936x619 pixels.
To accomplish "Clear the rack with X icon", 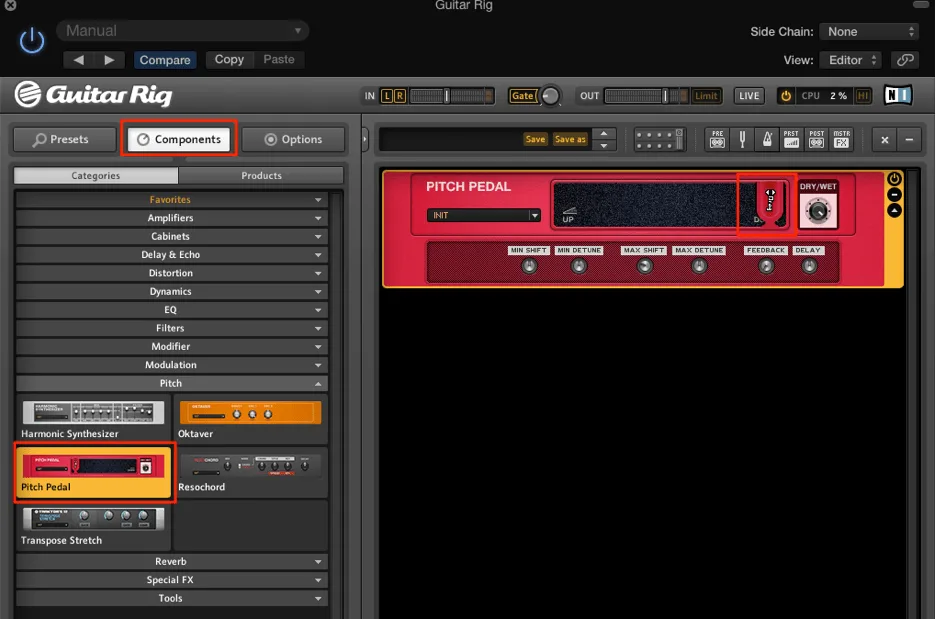I will coord(885,140).
